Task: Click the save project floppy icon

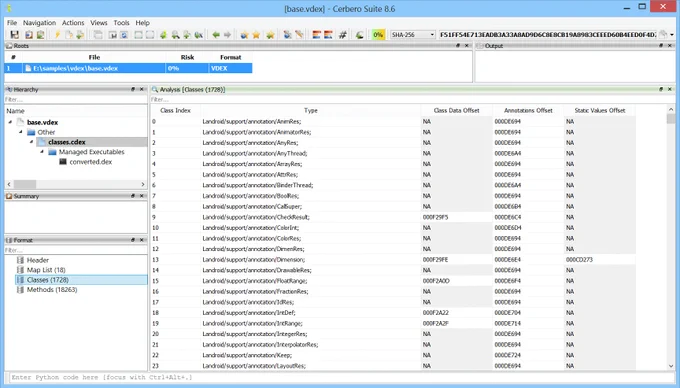Action: (15, 35)
